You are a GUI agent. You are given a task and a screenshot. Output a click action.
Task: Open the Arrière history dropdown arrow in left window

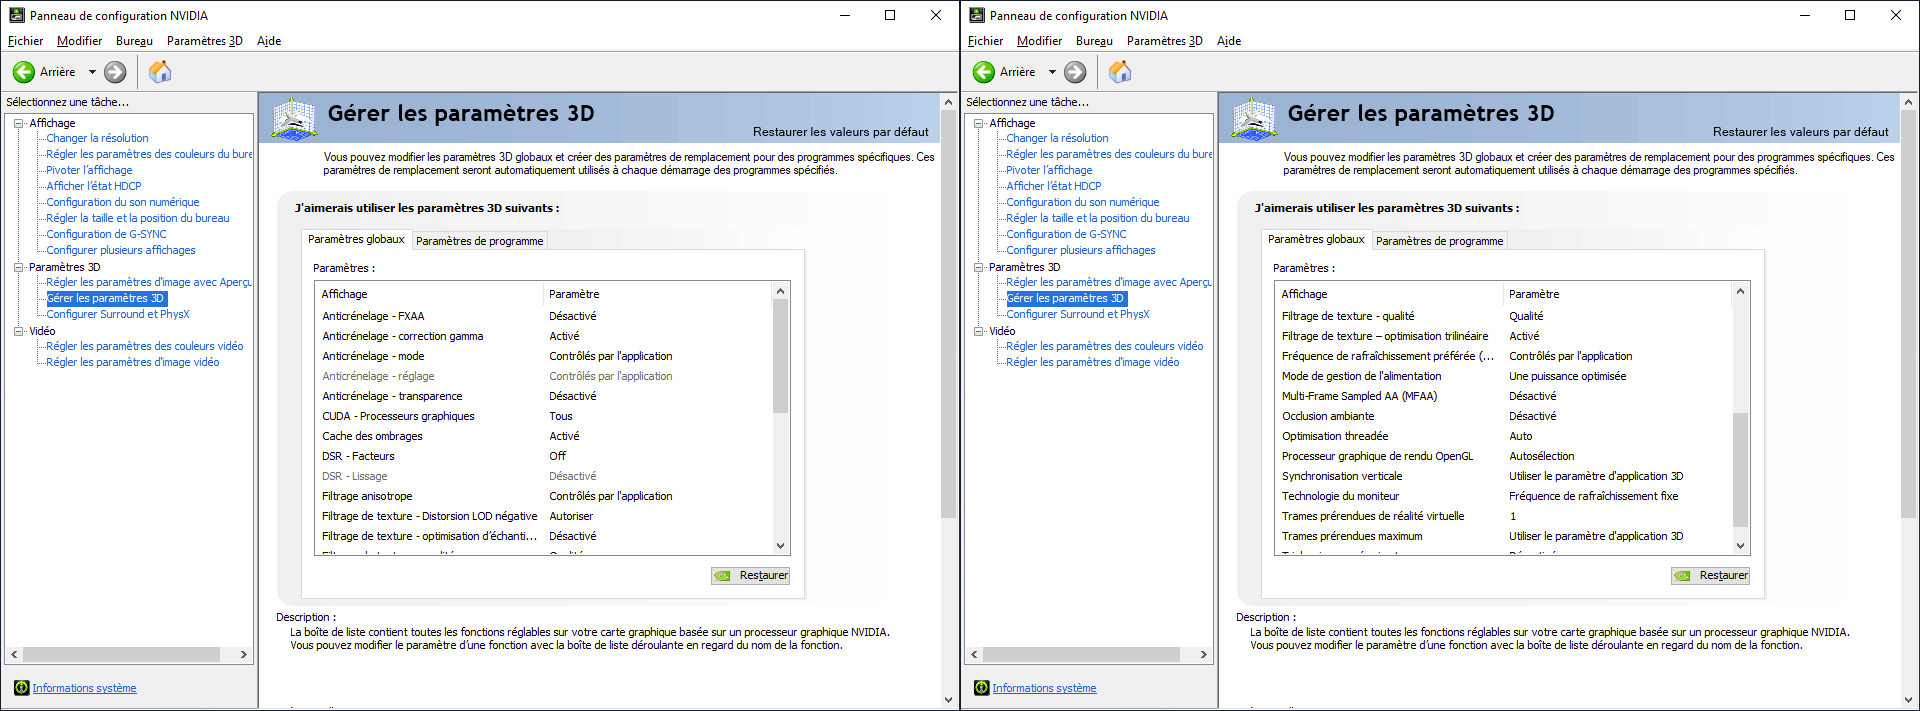(x=92, y=72)
